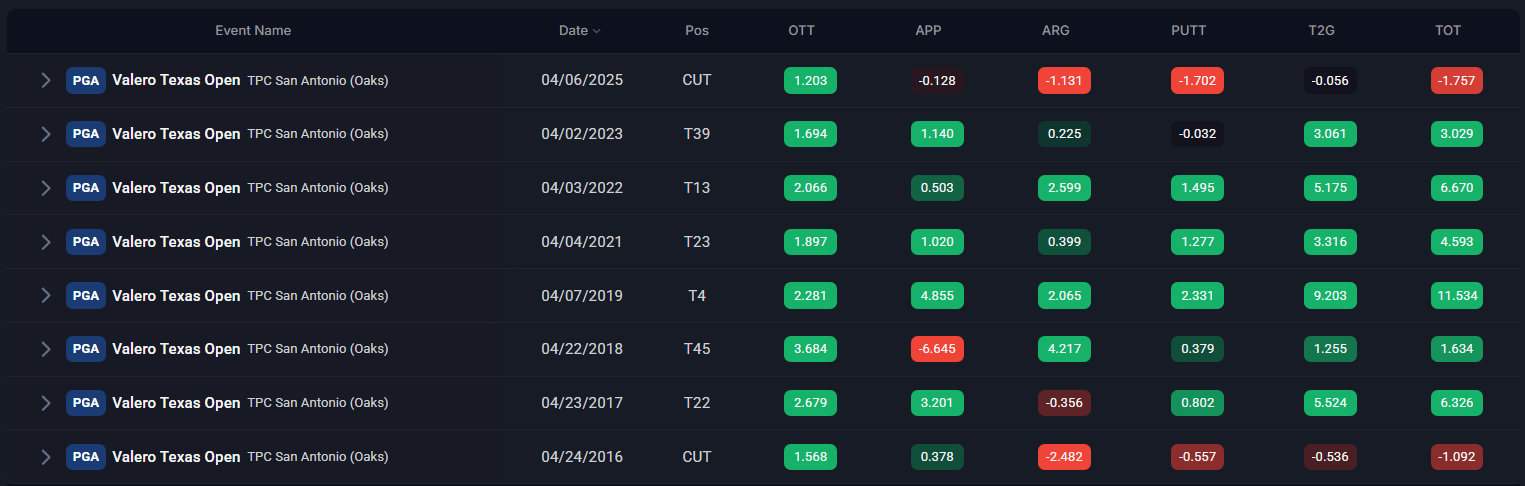Screen dimensions: 1525x486
Task: Click the Event Name column header
Action: coord(253,31)
